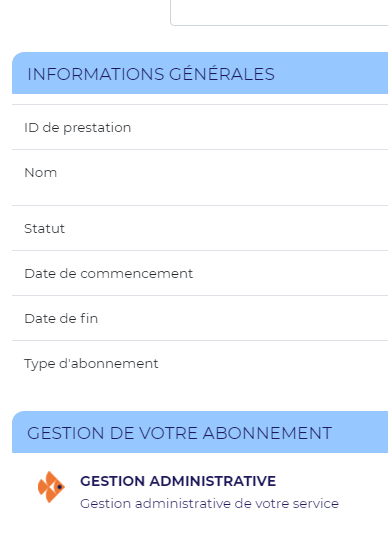The image size is (388, 535).
Task: Click the word 'prestation' in ID row
Action: [97, 128]
